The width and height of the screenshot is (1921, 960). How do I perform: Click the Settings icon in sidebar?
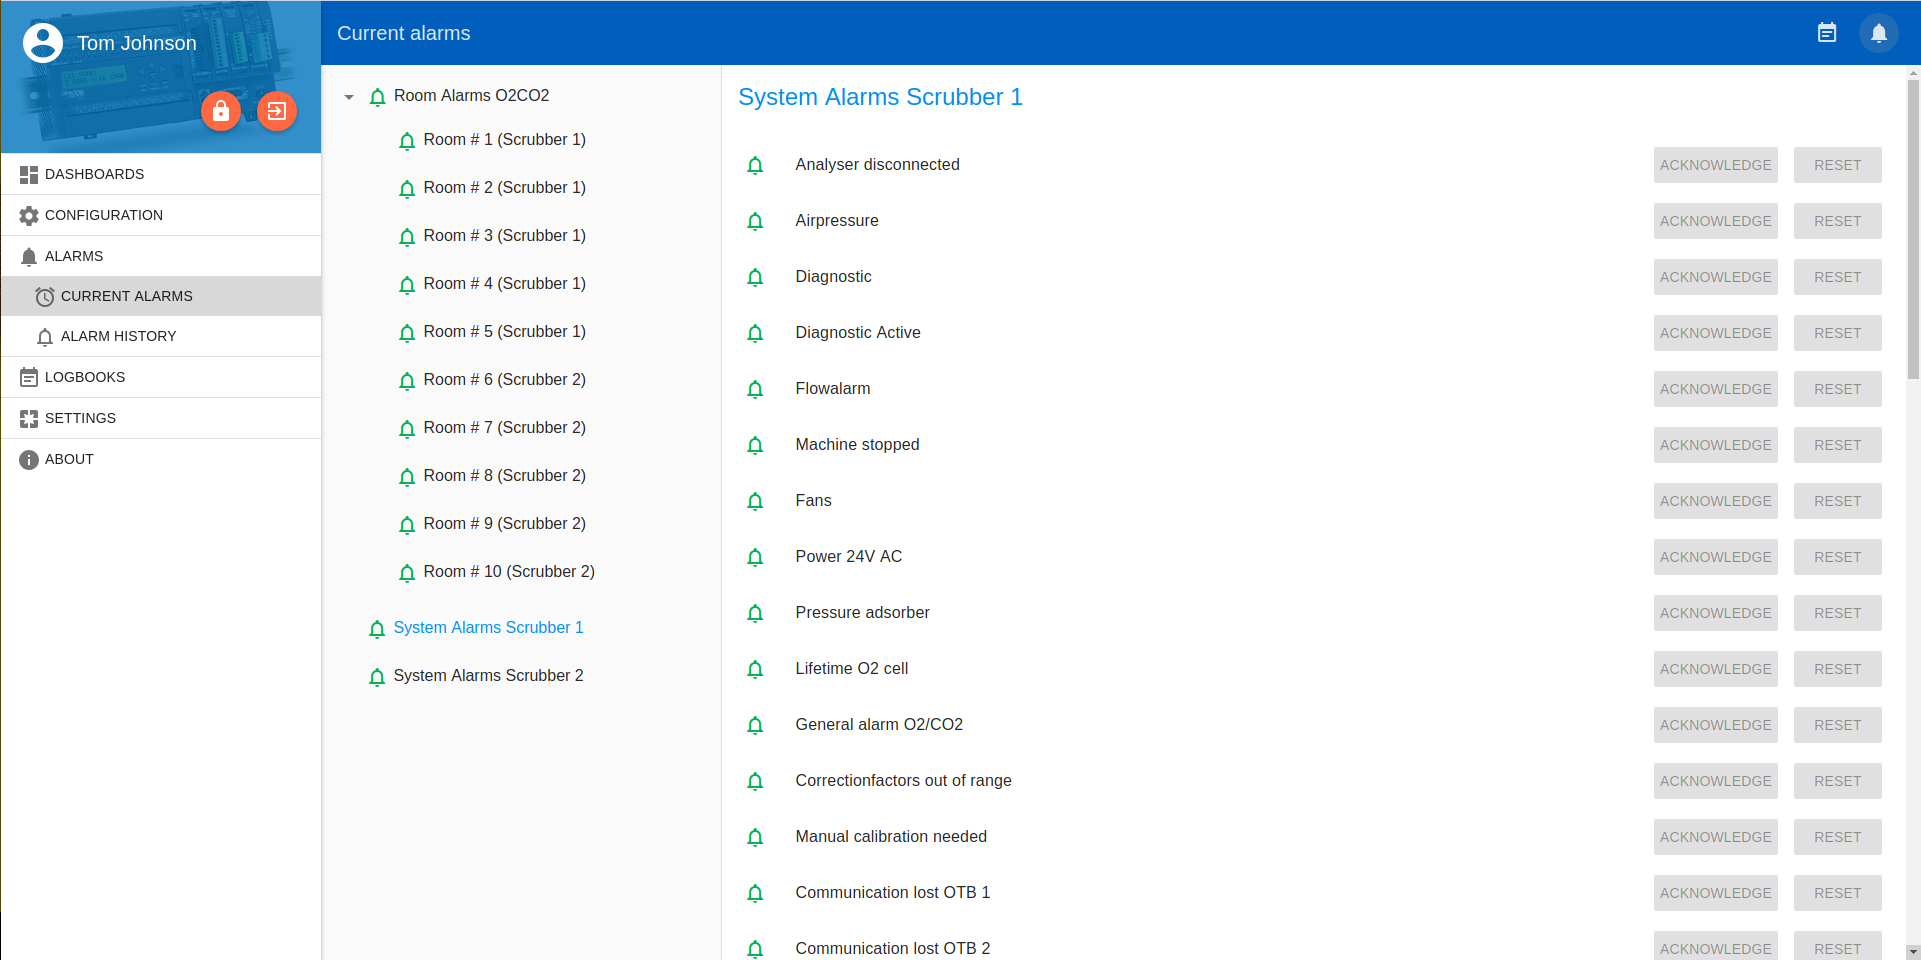point(29,419)
